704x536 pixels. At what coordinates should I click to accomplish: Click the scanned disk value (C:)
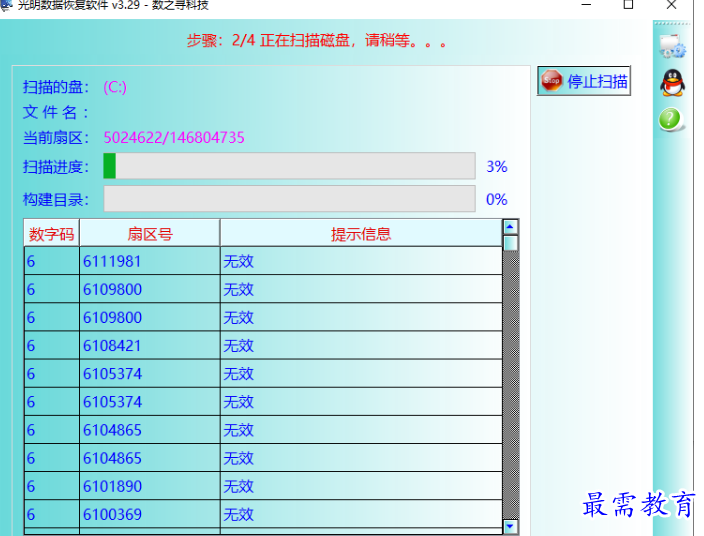click(115, 87)
